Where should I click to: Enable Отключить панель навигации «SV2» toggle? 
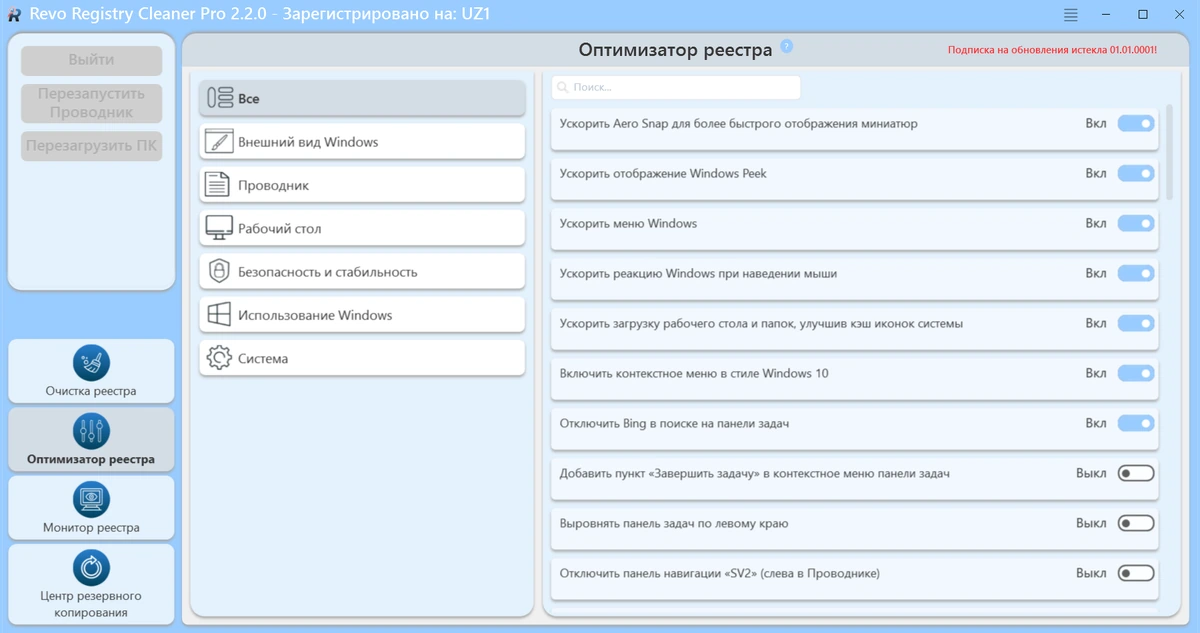(1136, 573)
